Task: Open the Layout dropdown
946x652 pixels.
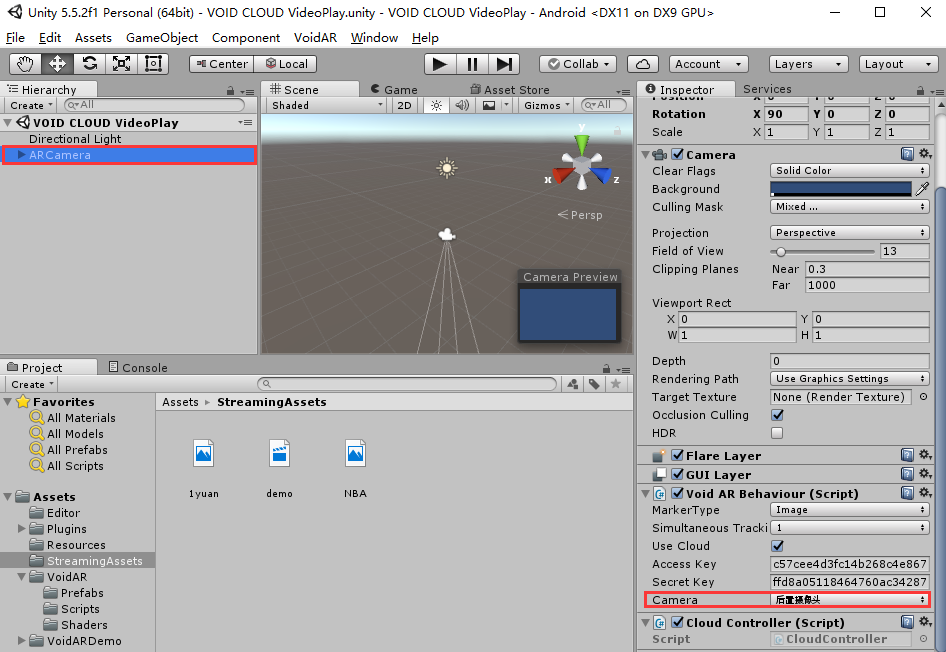Action: 898,64
